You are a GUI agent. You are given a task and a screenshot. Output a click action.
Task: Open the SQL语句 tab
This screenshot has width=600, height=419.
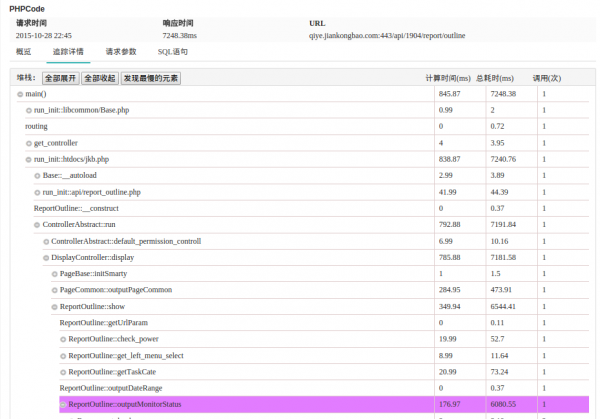point(172,51)
